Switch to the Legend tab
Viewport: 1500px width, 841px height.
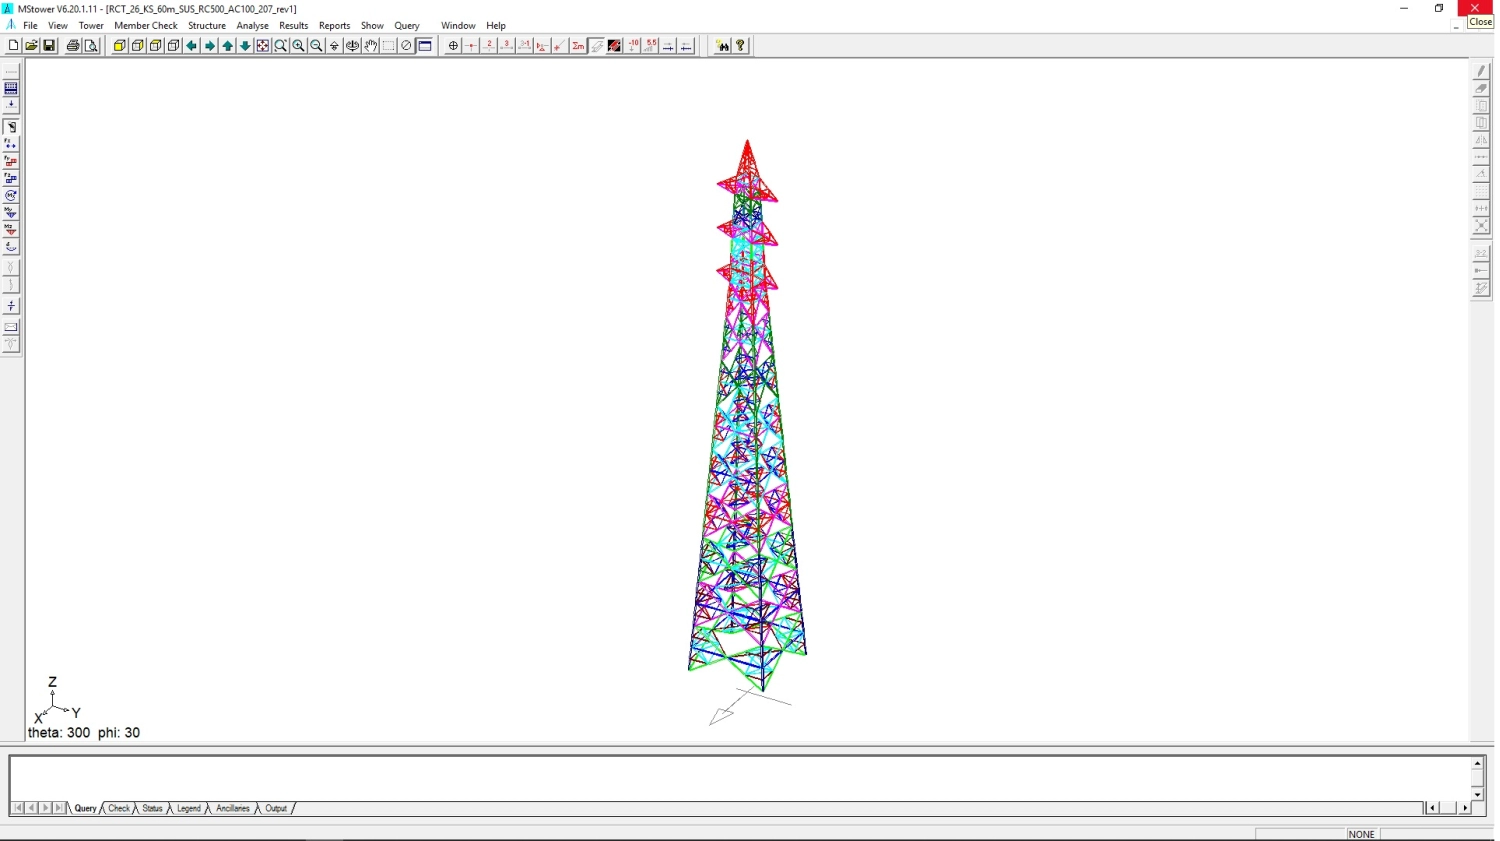[189, 808]
